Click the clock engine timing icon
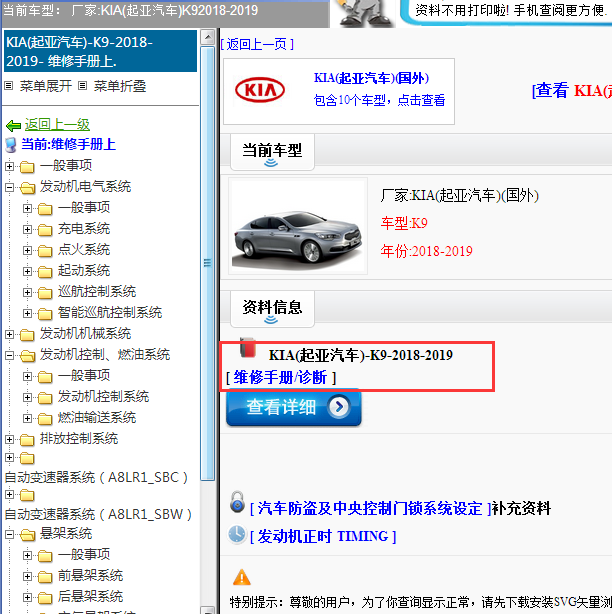 tap(237, 535)
